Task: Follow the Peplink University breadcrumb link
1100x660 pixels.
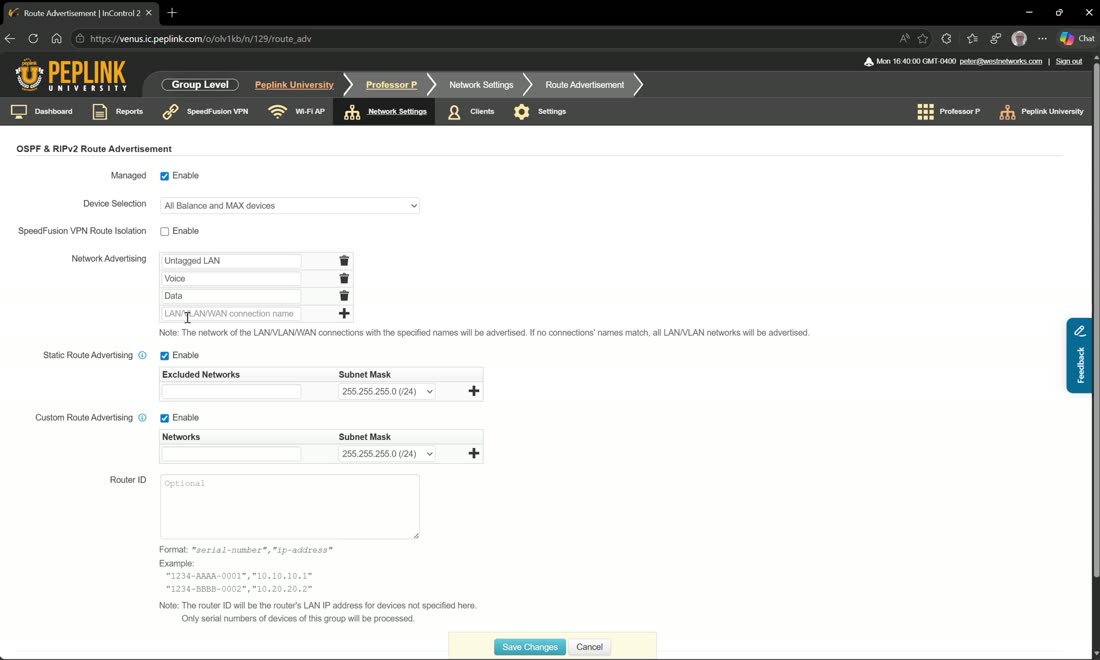Action: pyautogui.click(x=294, y=85)
